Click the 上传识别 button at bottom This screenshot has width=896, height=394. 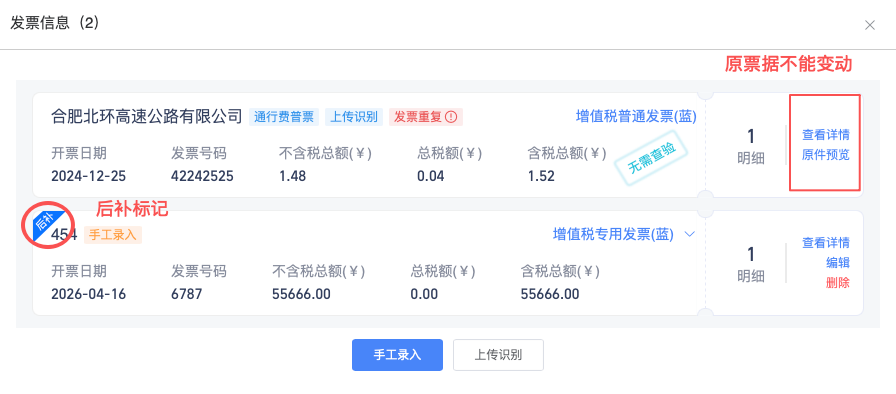pos(498,355)
